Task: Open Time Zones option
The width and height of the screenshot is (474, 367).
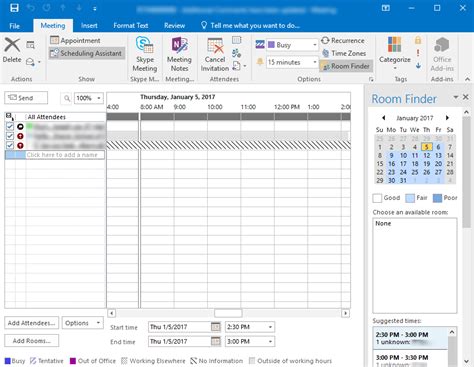Action: (344, 53)
